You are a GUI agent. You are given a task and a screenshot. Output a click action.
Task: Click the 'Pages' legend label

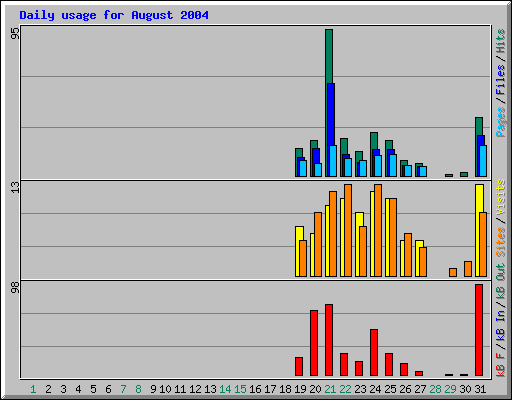point(500,122)
